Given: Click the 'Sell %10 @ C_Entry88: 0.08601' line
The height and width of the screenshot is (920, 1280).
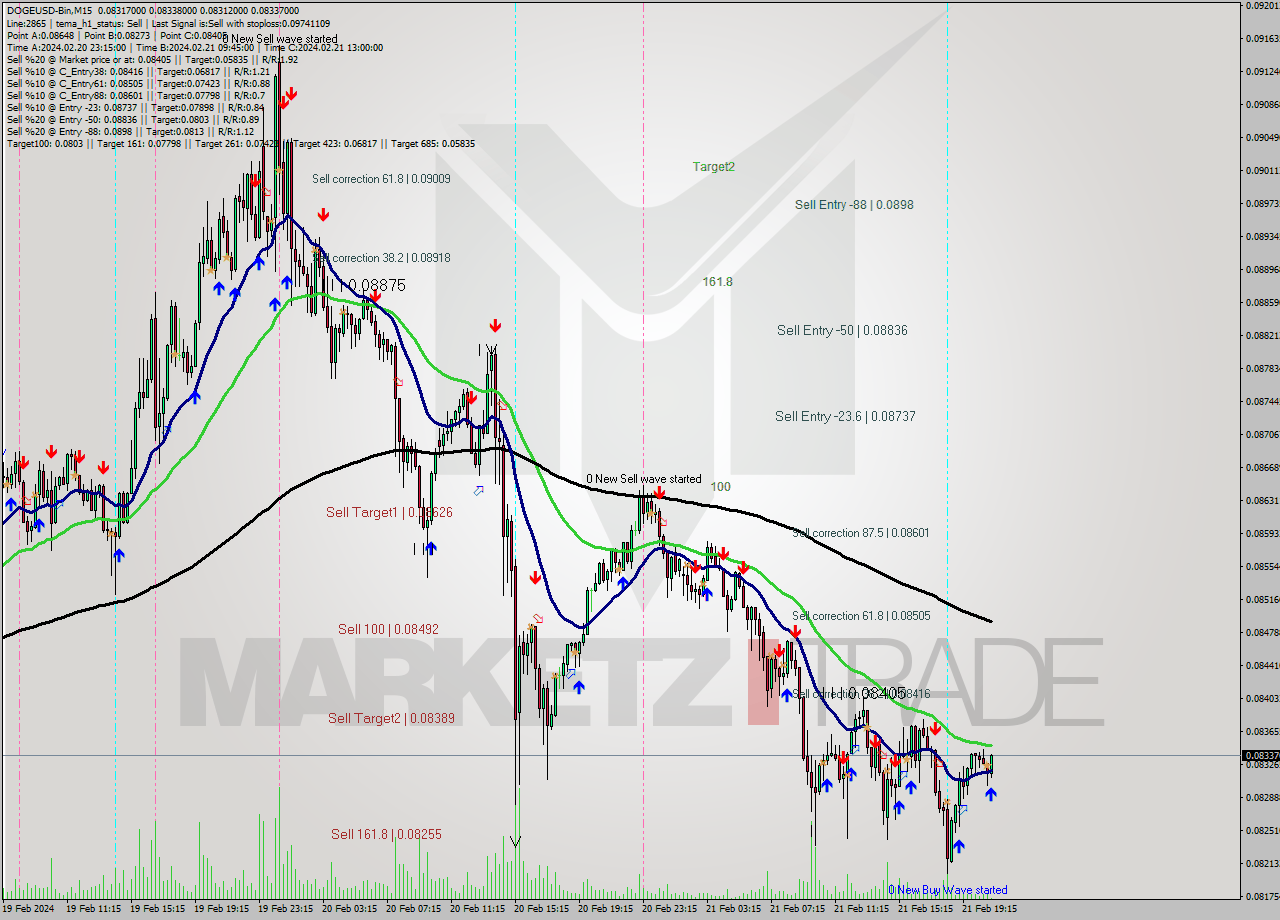Looking at the screenshot, I should point(136,95).
